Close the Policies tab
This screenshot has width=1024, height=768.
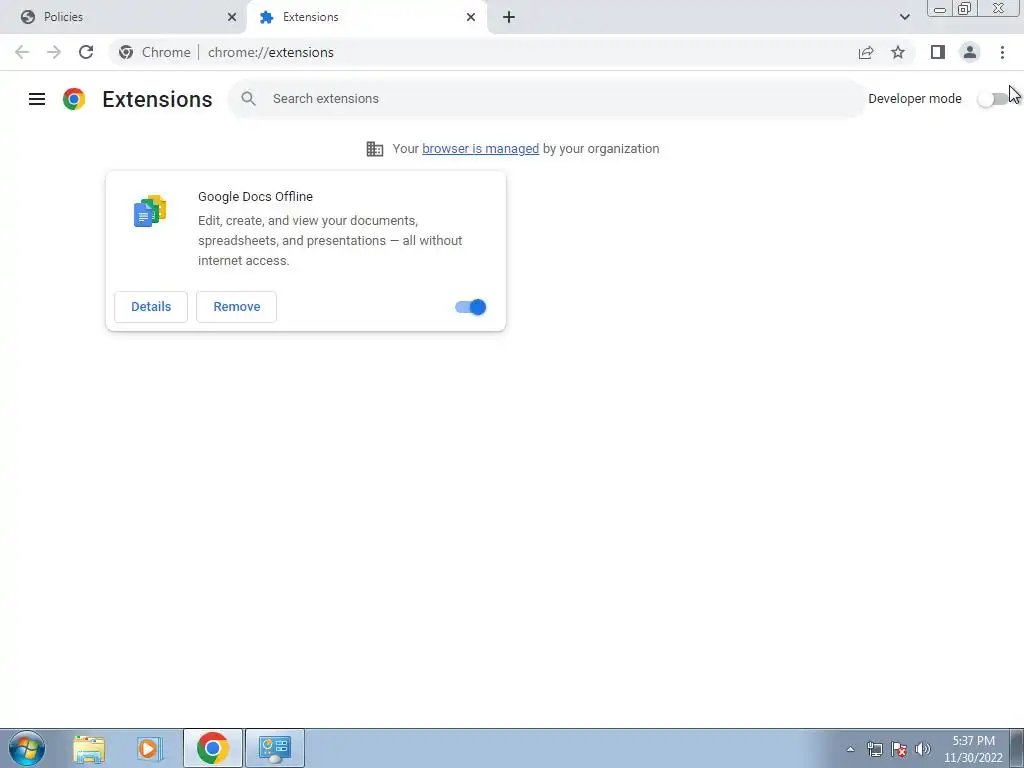(232, 17)
